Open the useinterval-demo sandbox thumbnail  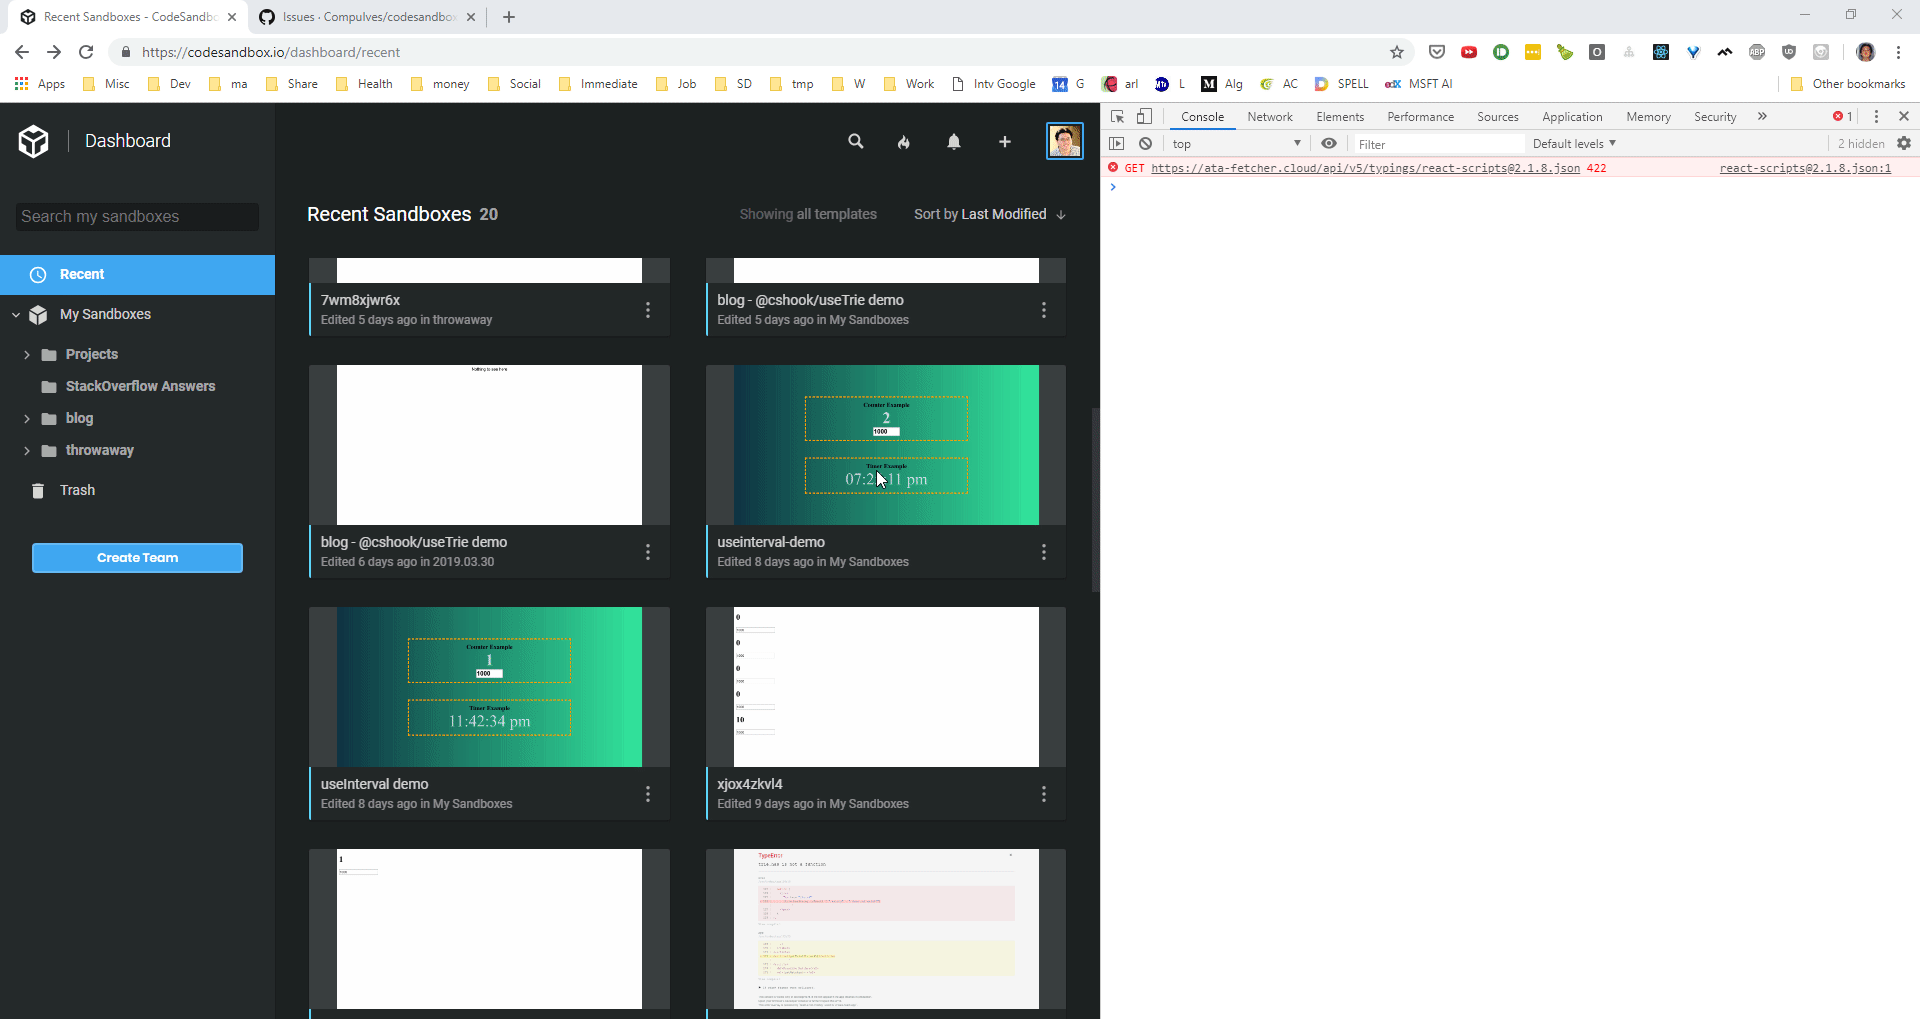pyautogui.click(x=885, y=445)
